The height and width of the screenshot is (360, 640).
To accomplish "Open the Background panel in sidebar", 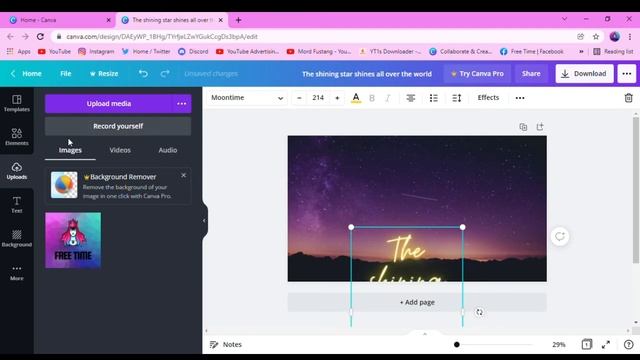I will pyautogui.click(x=17, y=238).
